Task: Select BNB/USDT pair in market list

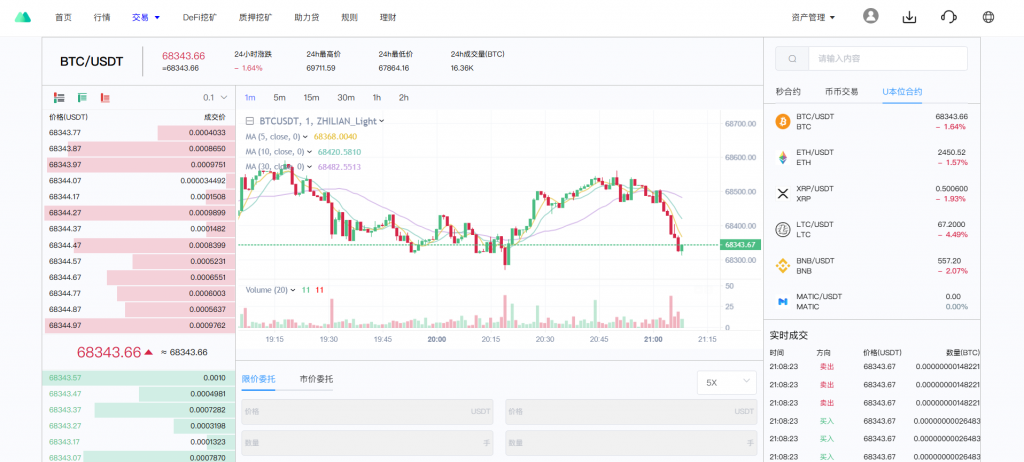Action: click(x=872, y=265)
